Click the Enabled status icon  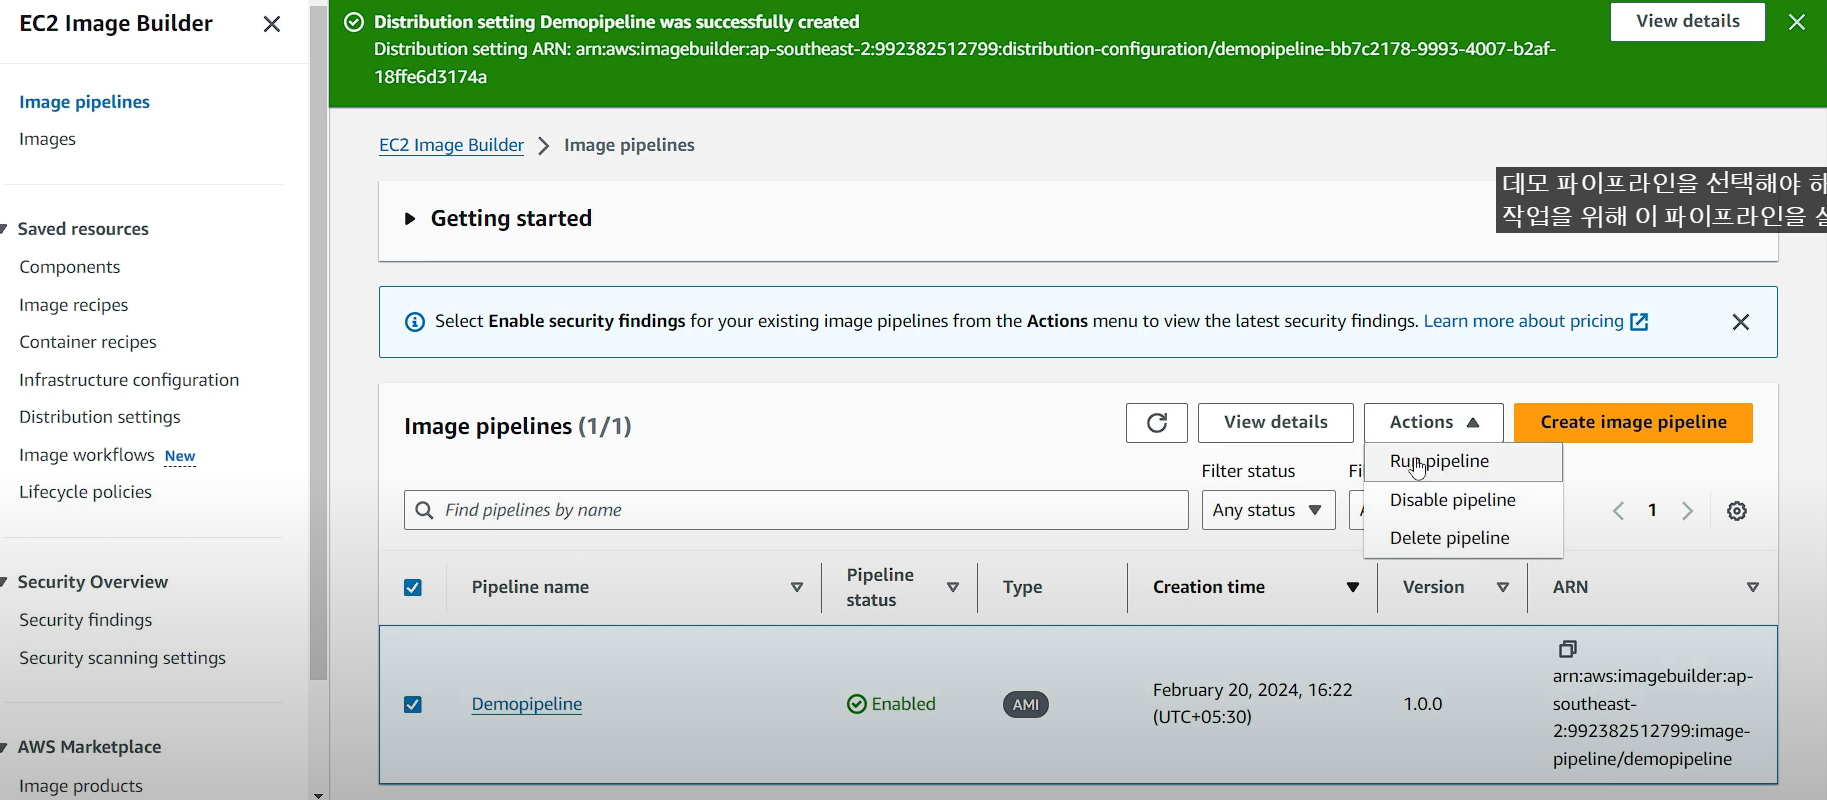tap(856, 704)
